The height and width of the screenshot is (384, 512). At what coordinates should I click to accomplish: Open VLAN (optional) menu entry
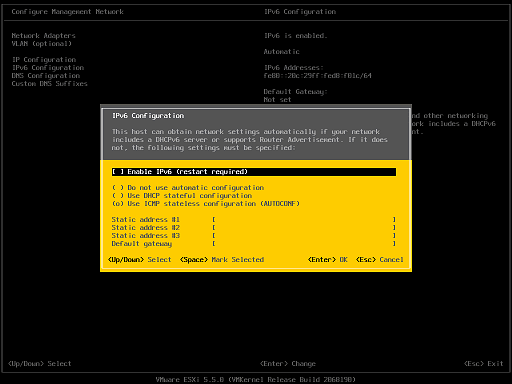[42, 44]
